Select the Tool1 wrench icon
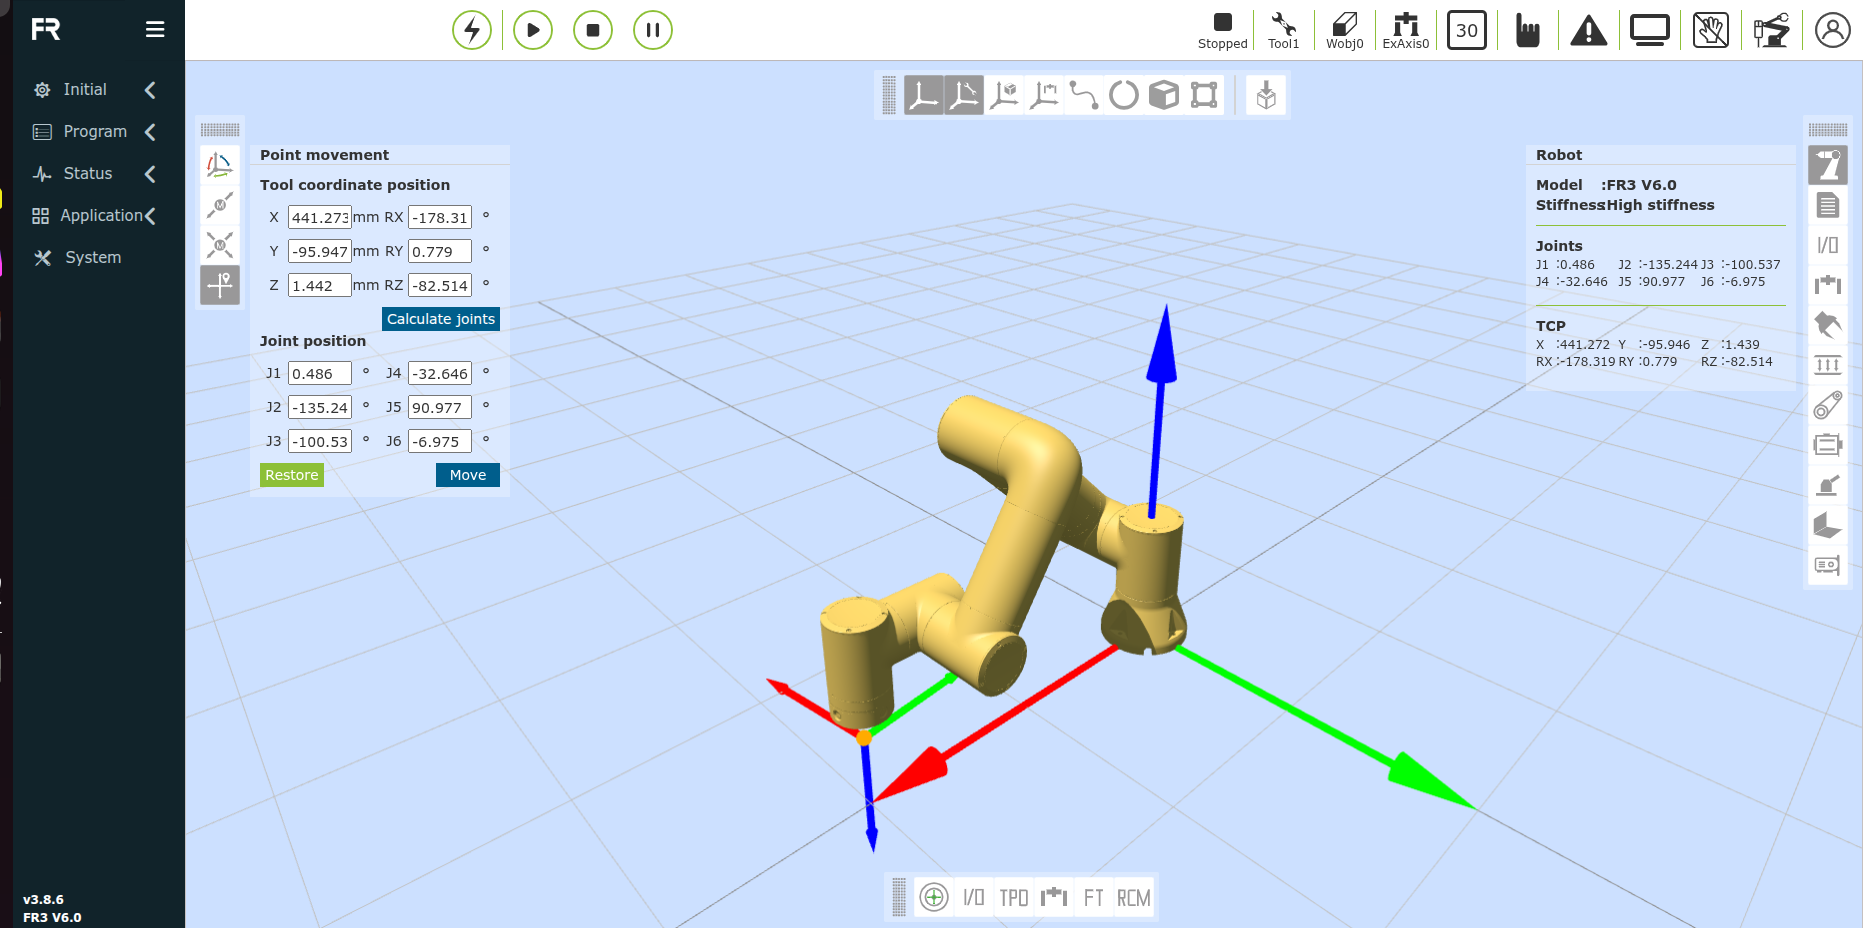This screenshot has height=928, width=1863. (x=1283, y=30)
